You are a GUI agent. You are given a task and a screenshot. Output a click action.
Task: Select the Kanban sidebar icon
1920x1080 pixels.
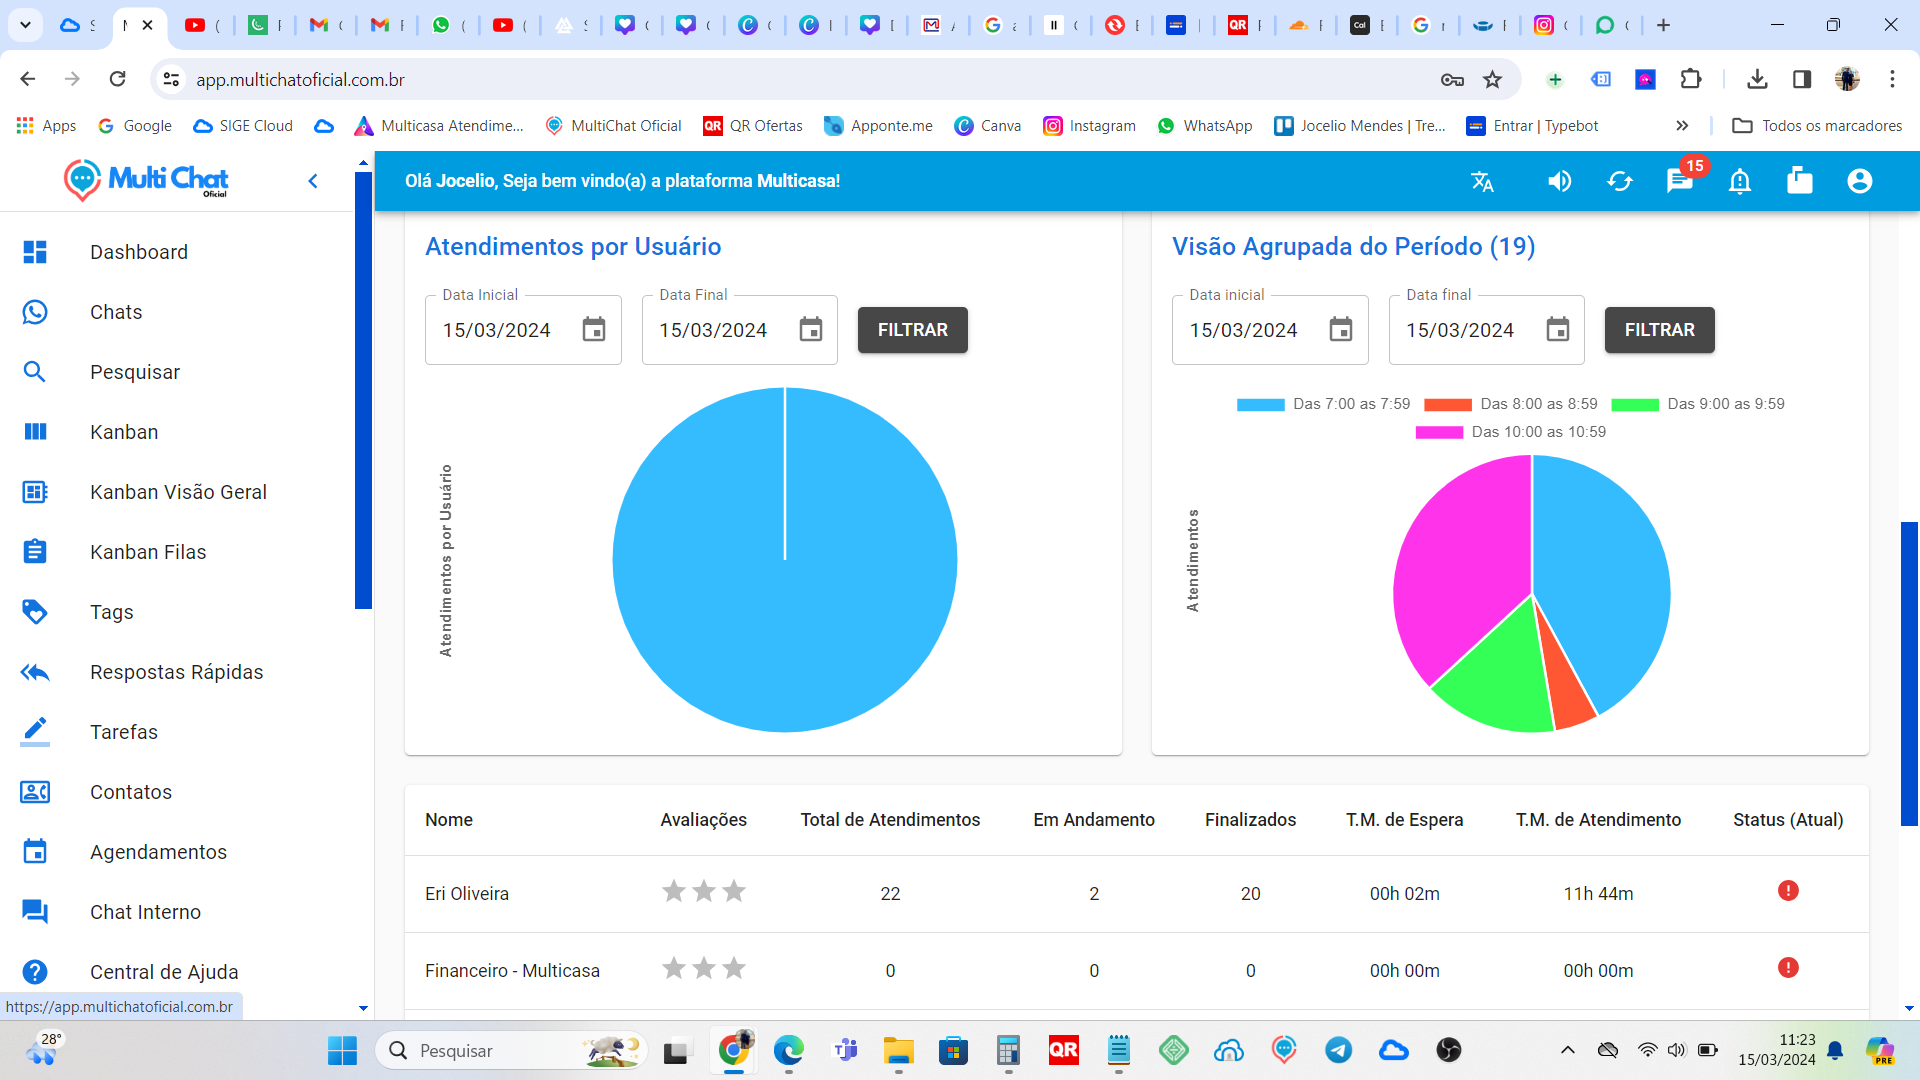pyautogui.click(x=35, y=431)
